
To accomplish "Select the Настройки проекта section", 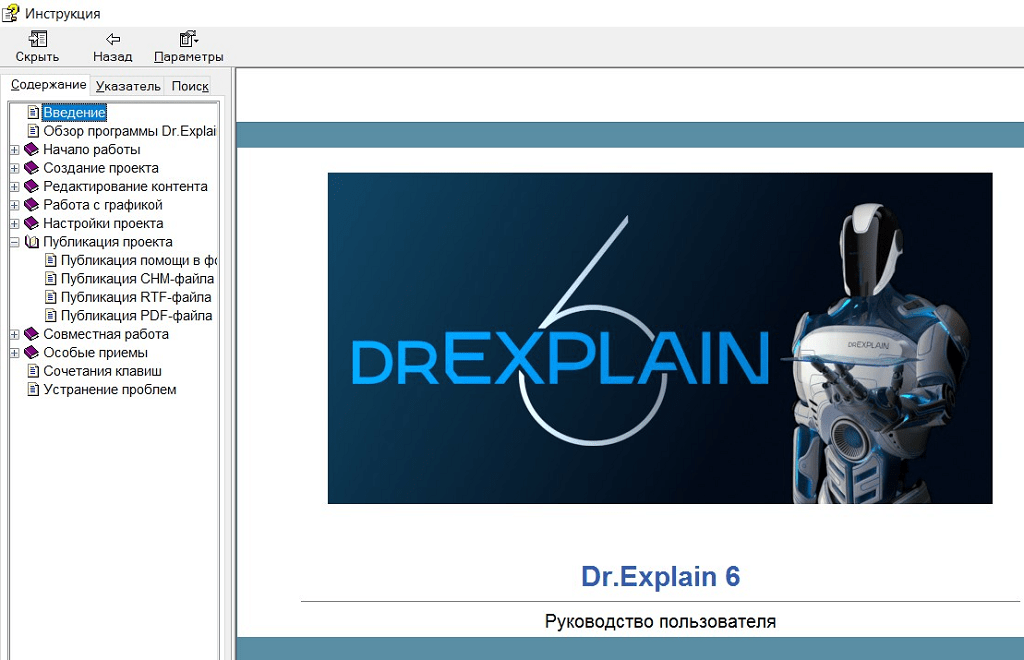I will [103, 223].
